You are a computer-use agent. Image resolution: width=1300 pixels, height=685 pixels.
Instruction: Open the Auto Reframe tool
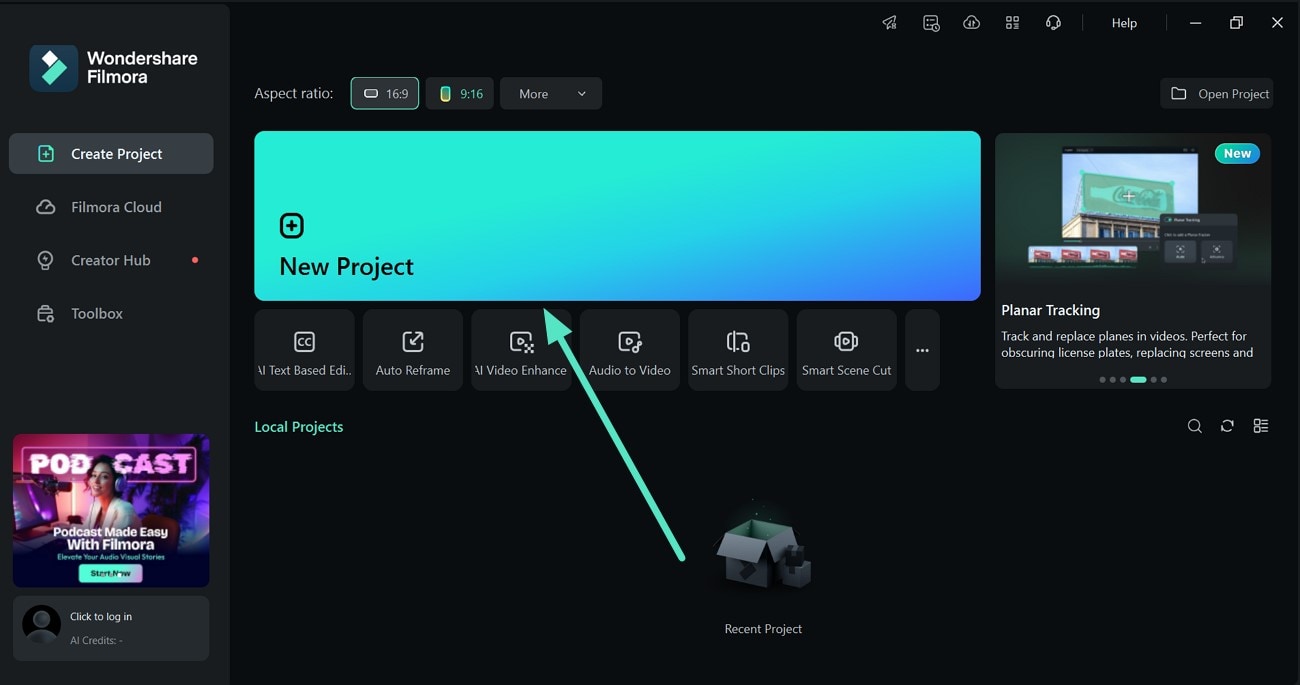pyautogui.click(x=413, y=350)
